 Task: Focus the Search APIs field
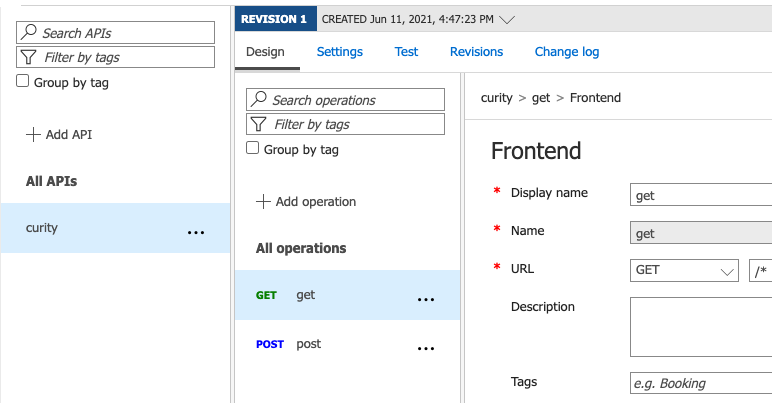coord(115,32)
